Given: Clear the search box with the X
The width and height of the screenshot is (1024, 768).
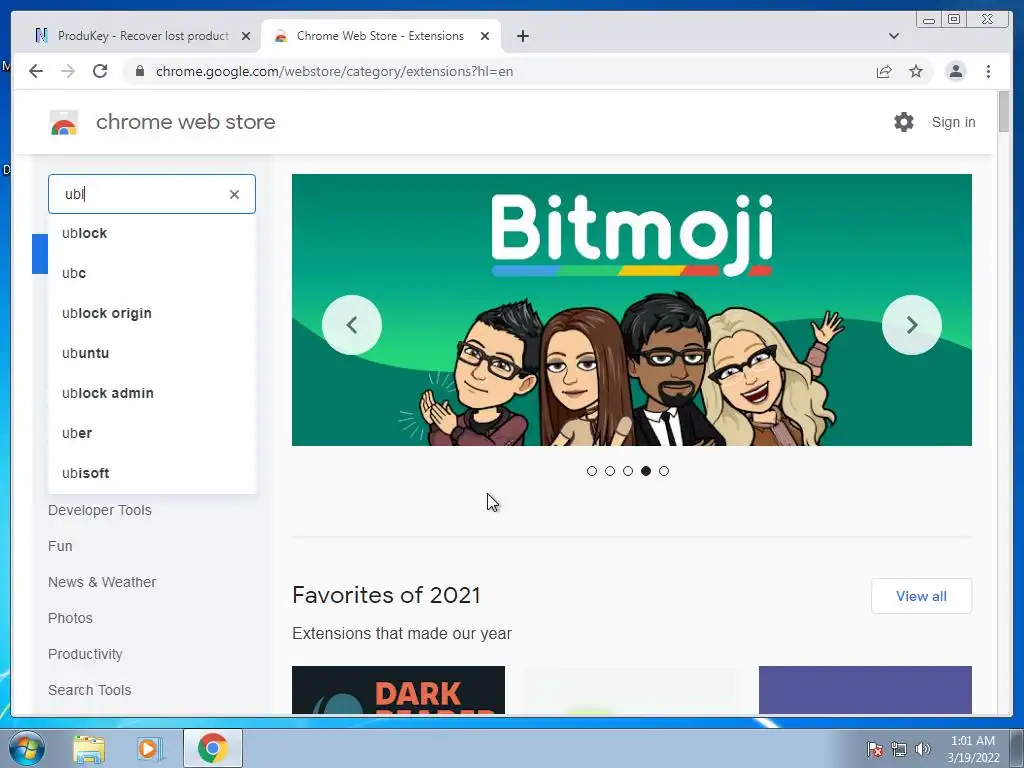Looking at the screenshot, I should (234, 194).
